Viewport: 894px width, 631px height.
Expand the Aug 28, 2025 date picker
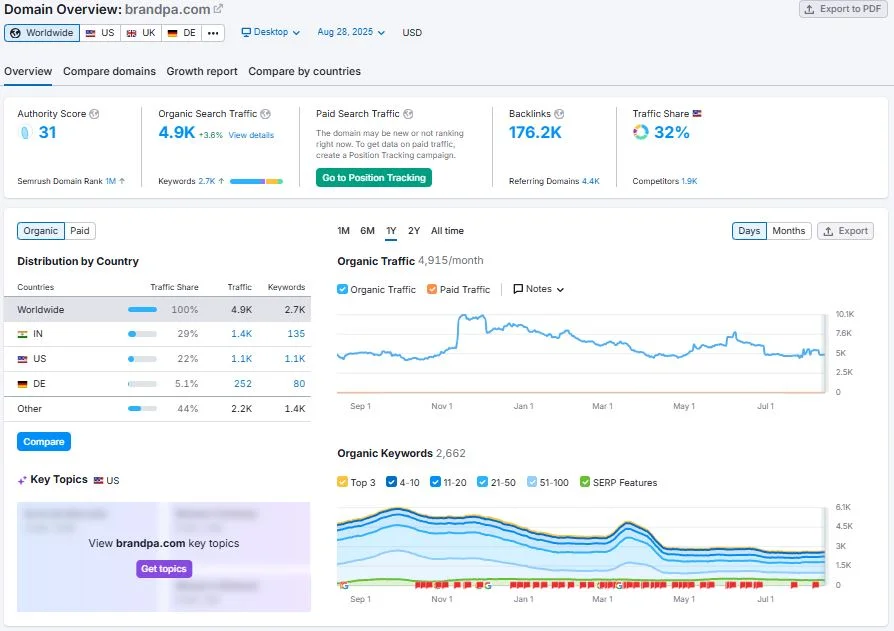coord(351,33)
